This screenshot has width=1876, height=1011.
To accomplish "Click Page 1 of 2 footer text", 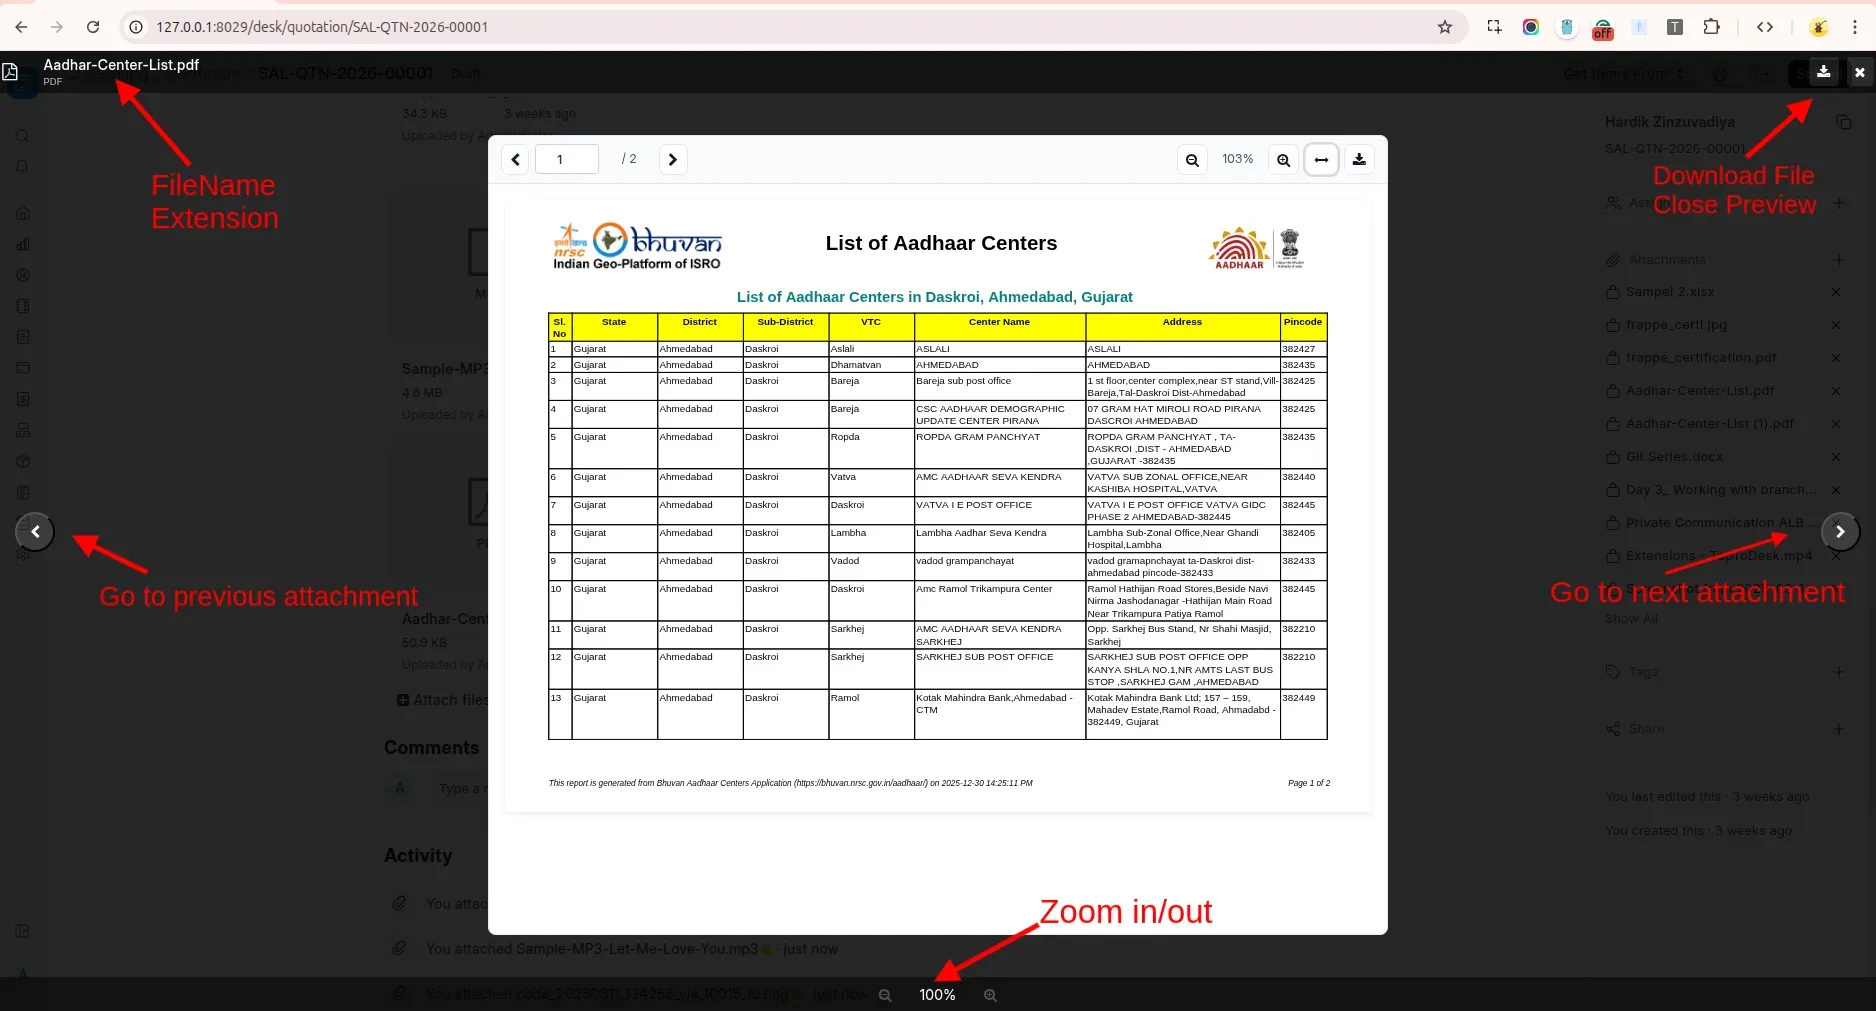I will pyautogui.click(x=1309, y=783).
